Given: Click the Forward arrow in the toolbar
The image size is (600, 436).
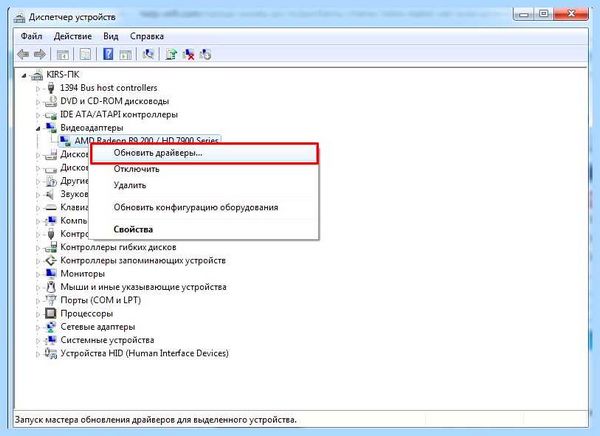Looking at the screenshot, I should click(x=40, y=55).
